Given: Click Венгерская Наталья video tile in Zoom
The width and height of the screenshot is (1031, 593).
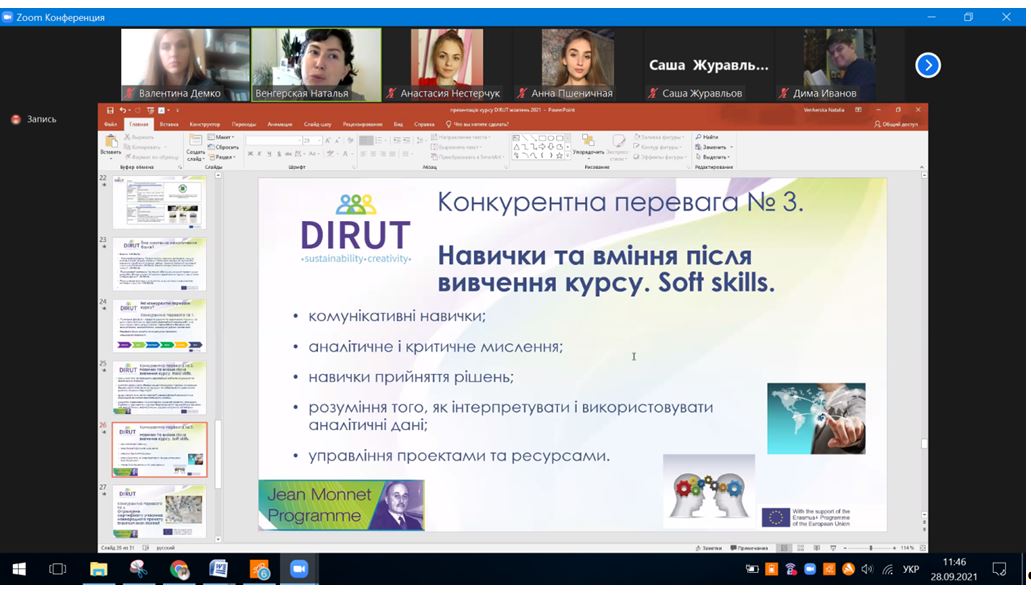Looking at the screenshot, I should pyautogui.click(x=316, y=64).
